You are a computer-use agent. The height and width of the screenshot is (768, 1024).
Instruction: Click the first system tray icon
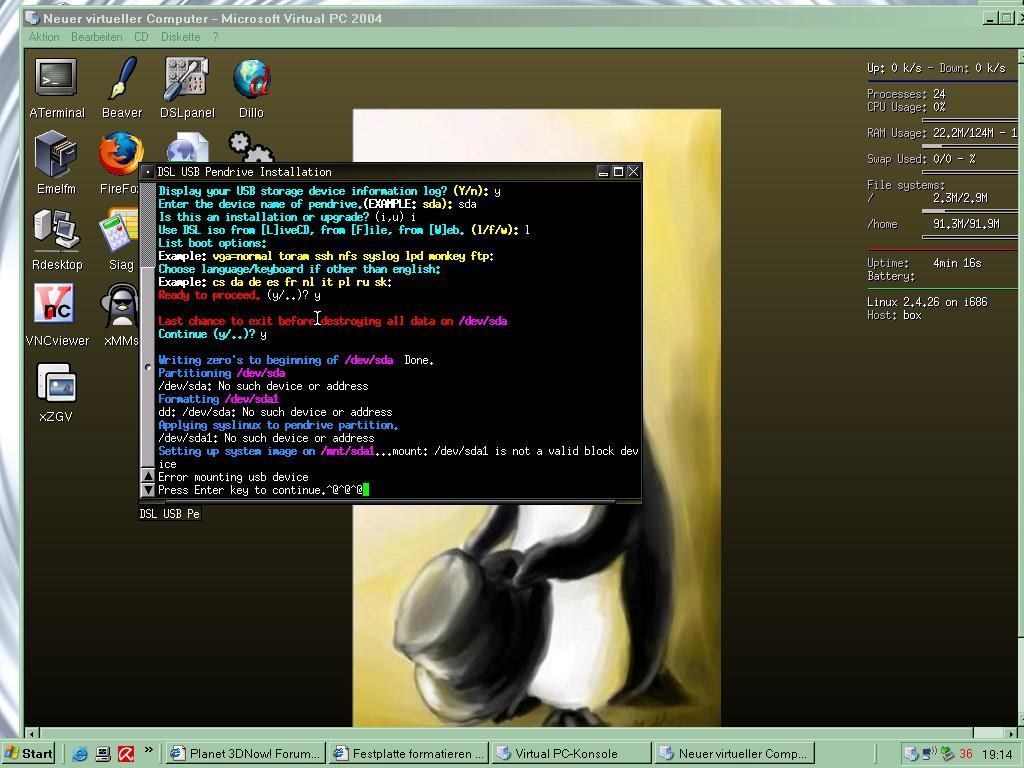tap(912, 754)
